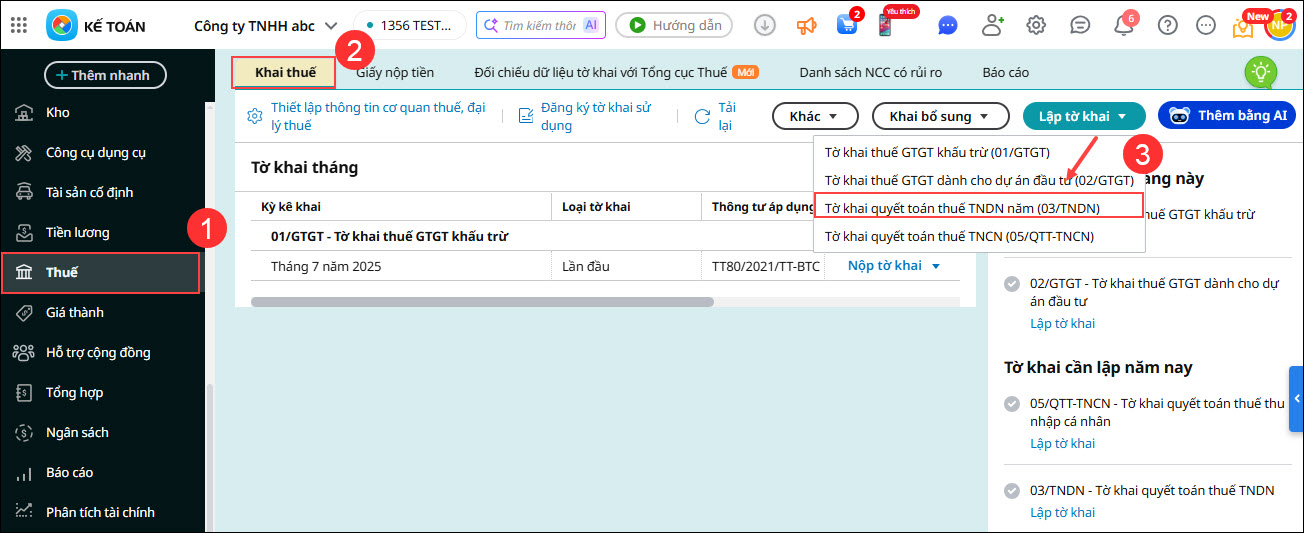Open the blue chat messenger icon
The width and height of the screenshot is (1304, 533).
click(948, 25)
